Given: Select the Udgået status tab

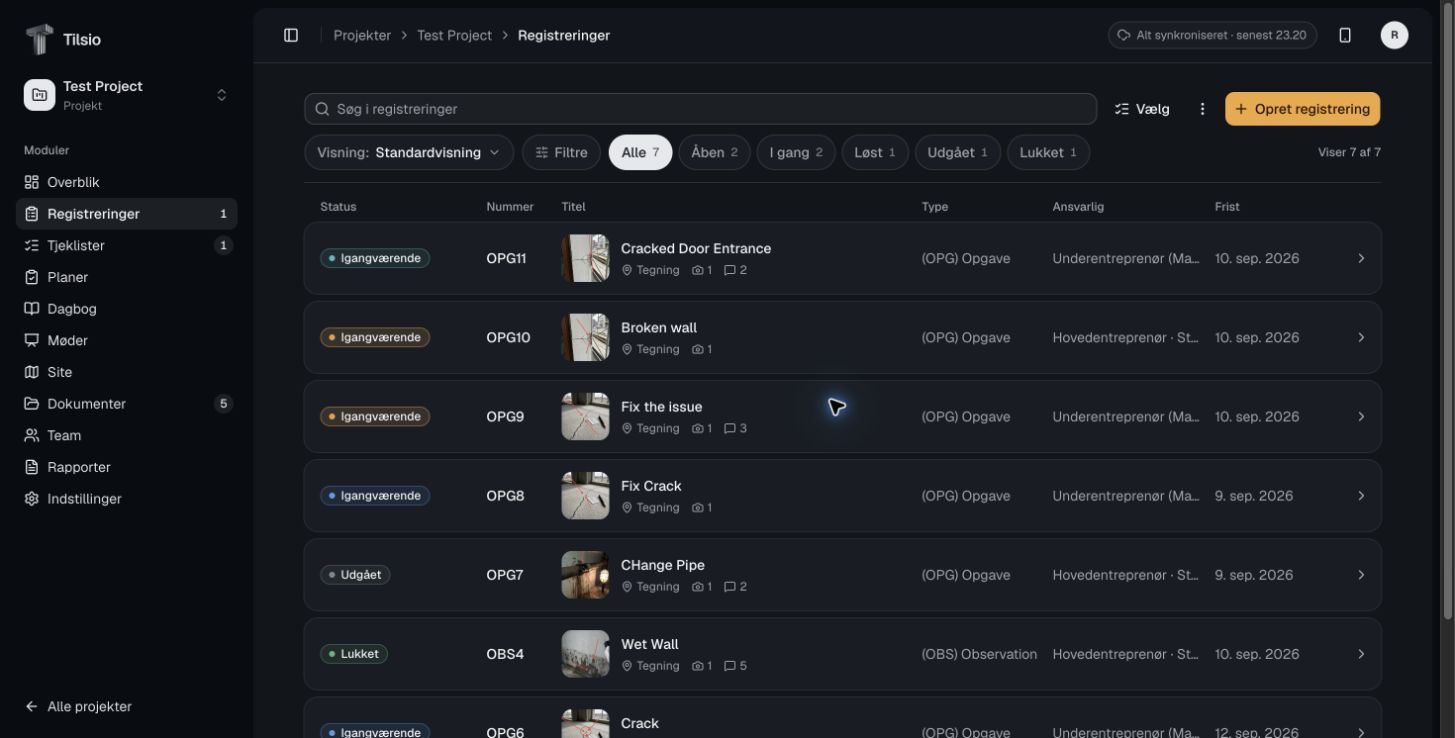Looking at the screenshot, I should [957, 152].
